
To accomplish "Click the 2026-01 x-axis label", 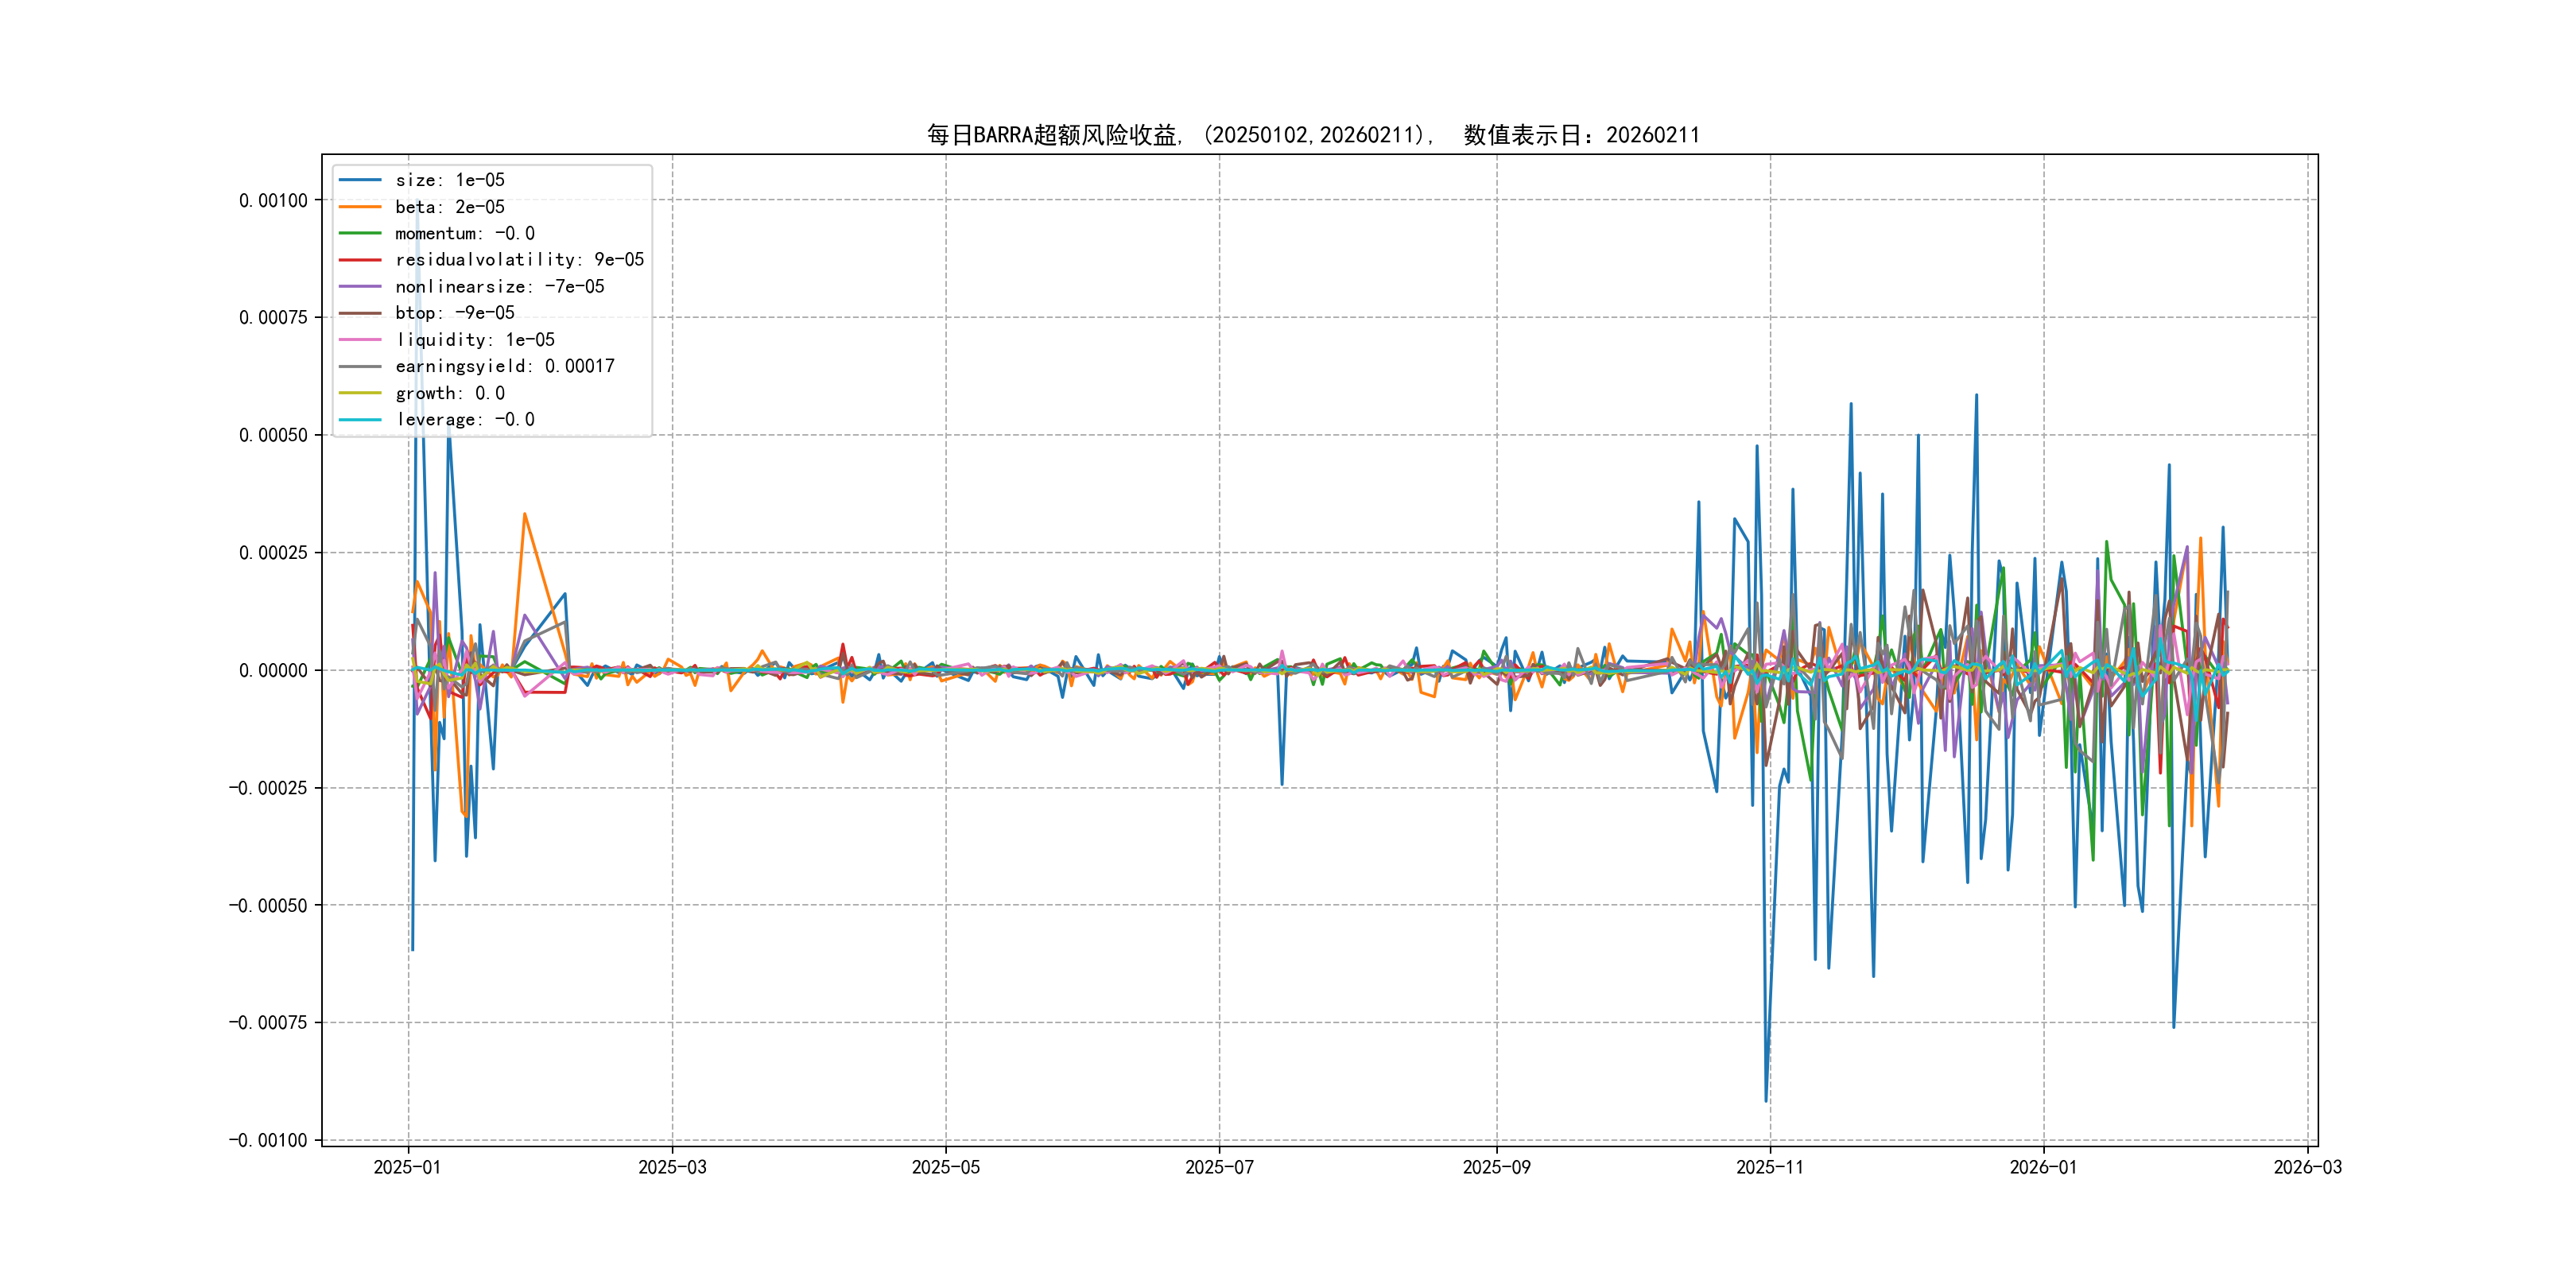I will [2043, 1167].
